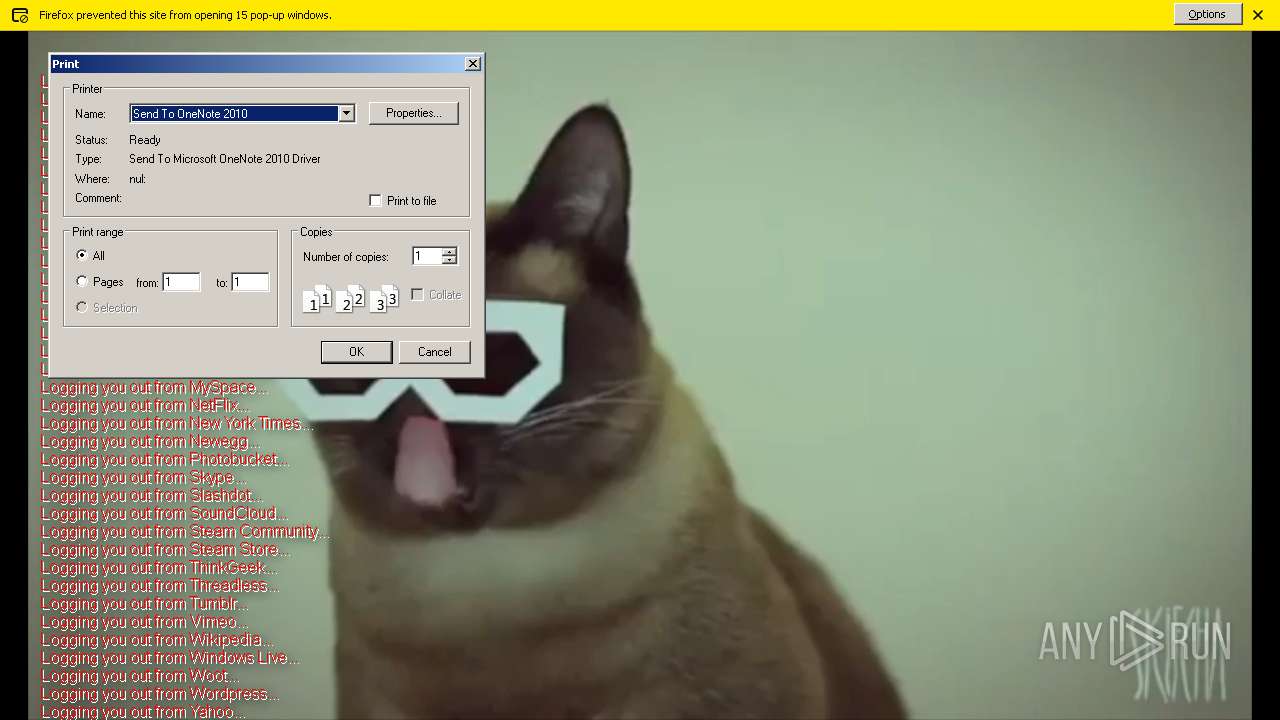Click the 'Logging you out from NetFlix...' line
The image size is (1280, 720).
click(145, 406)
